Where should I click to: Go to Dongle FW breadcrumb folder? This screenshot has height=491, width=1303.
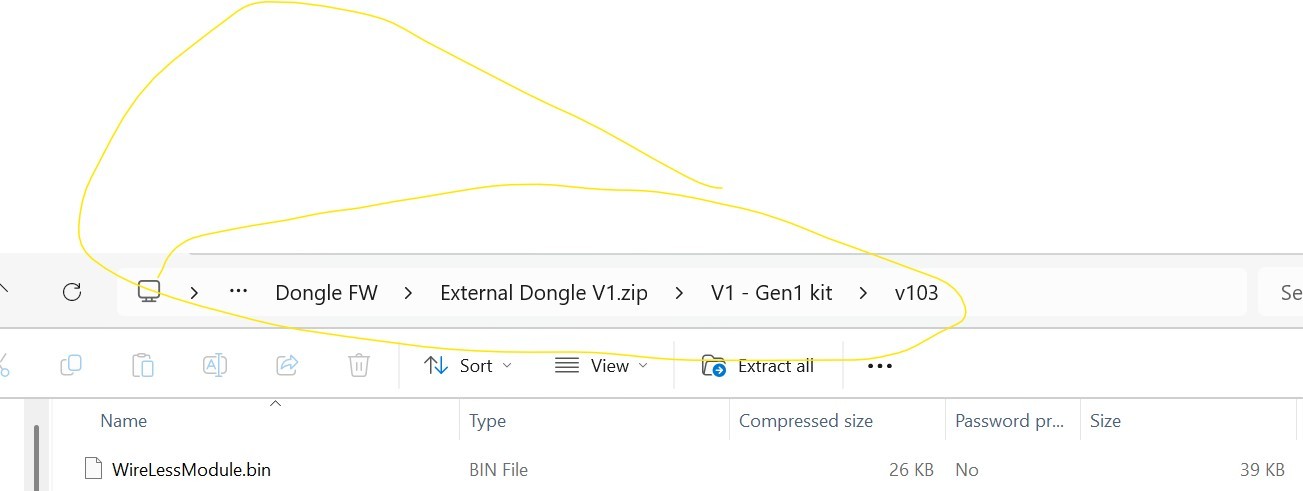[x=326, y=293]
